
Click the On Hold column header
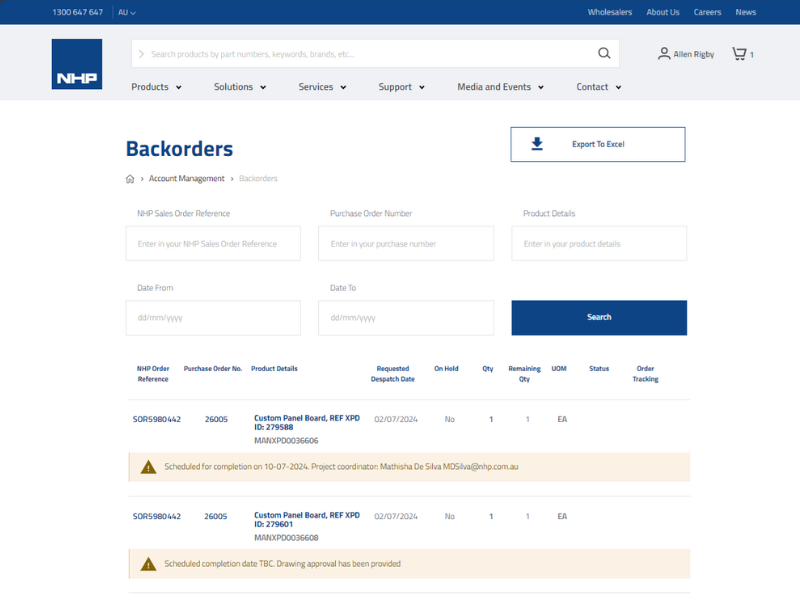(x=446, y=368)
